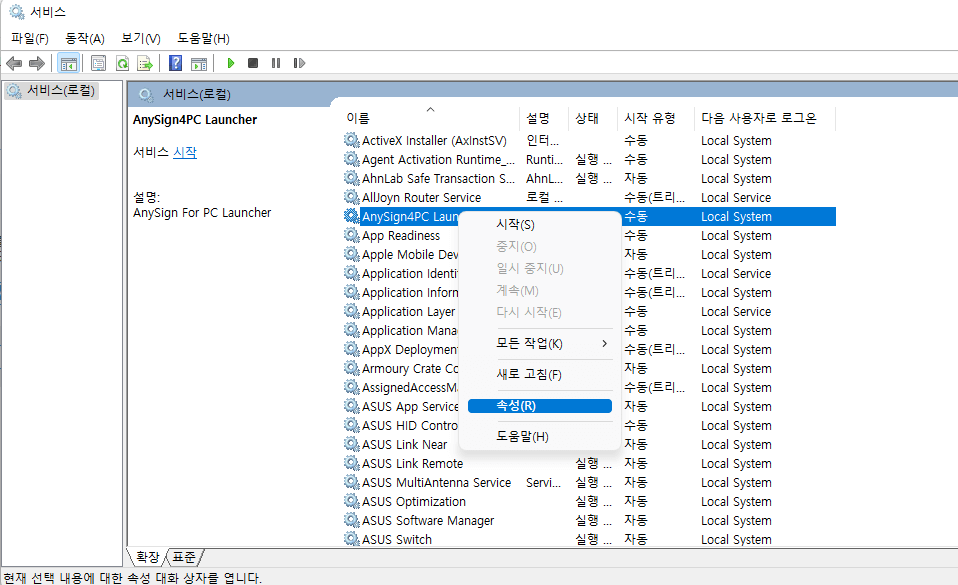Image resolution: width=958 pixels, height=585 pixels.
Task: Select the AnySign4PC Launcher service row
Action: (x=420, y=216)
